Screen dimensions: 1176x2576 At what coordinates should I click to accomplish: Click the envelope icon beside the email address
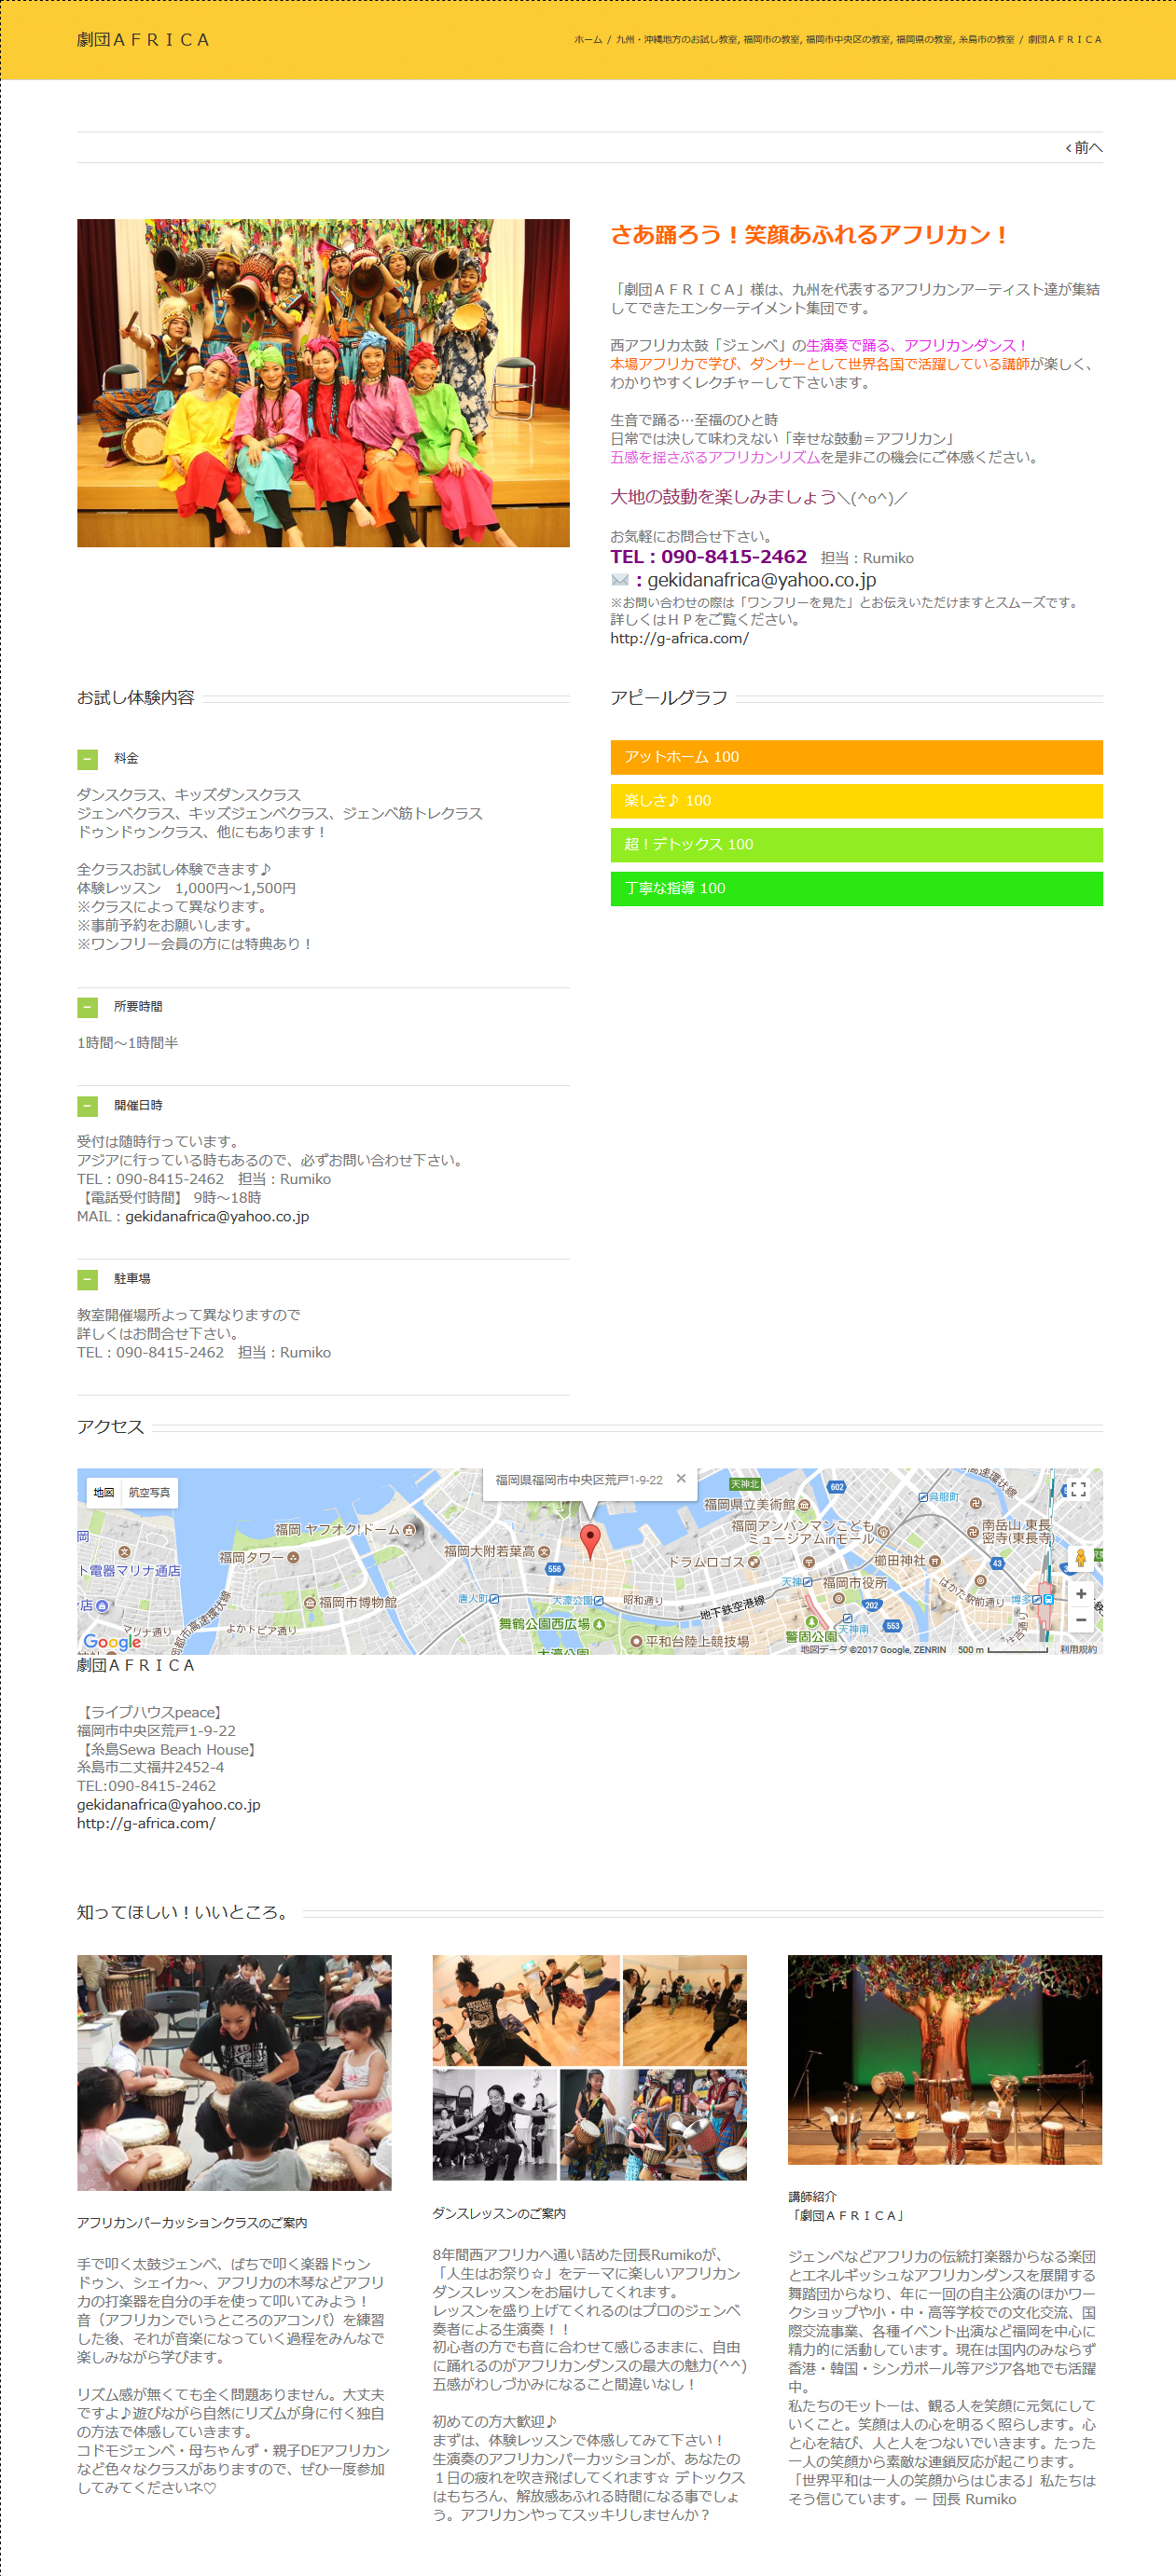(x=620, y=580)
